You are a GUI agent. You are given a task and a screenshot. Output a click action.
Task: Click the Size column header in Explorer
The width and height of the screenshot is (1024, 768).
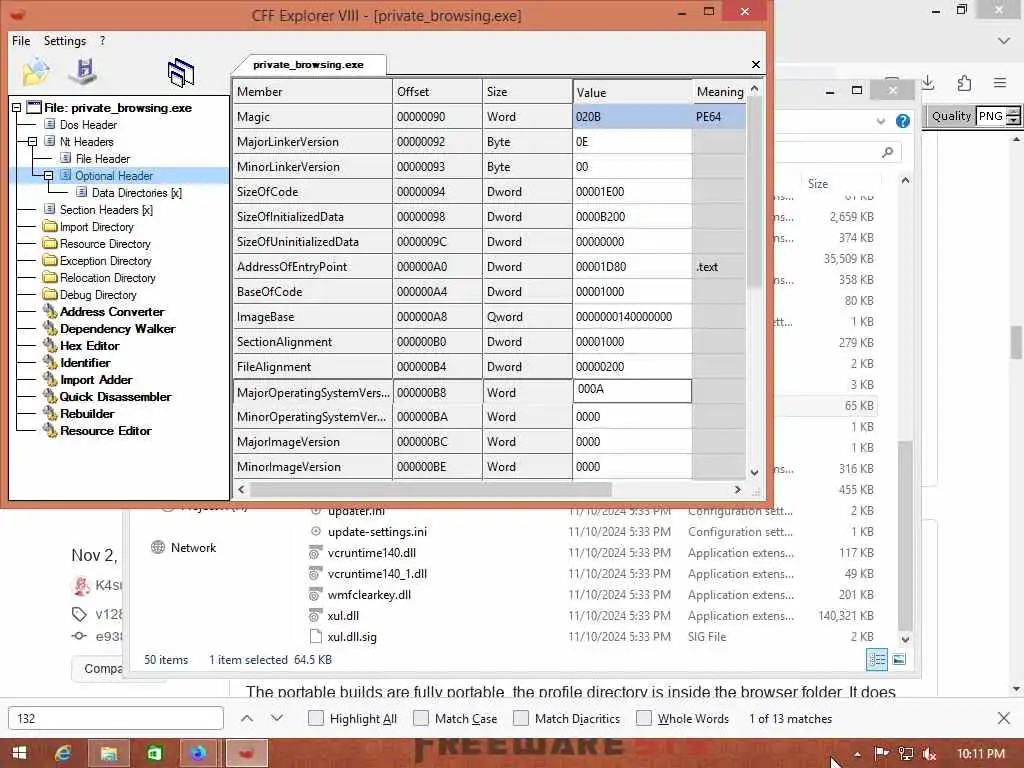(818, 184)
